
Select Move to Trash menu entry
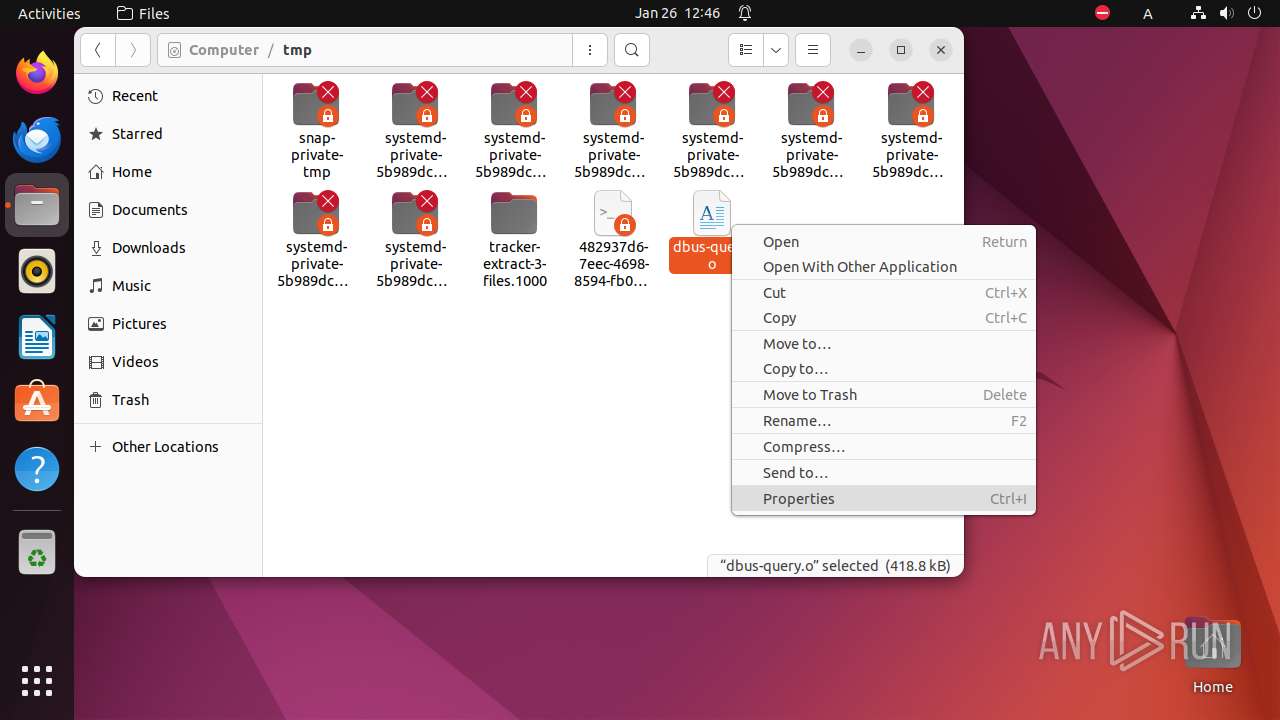click(884, 395)
